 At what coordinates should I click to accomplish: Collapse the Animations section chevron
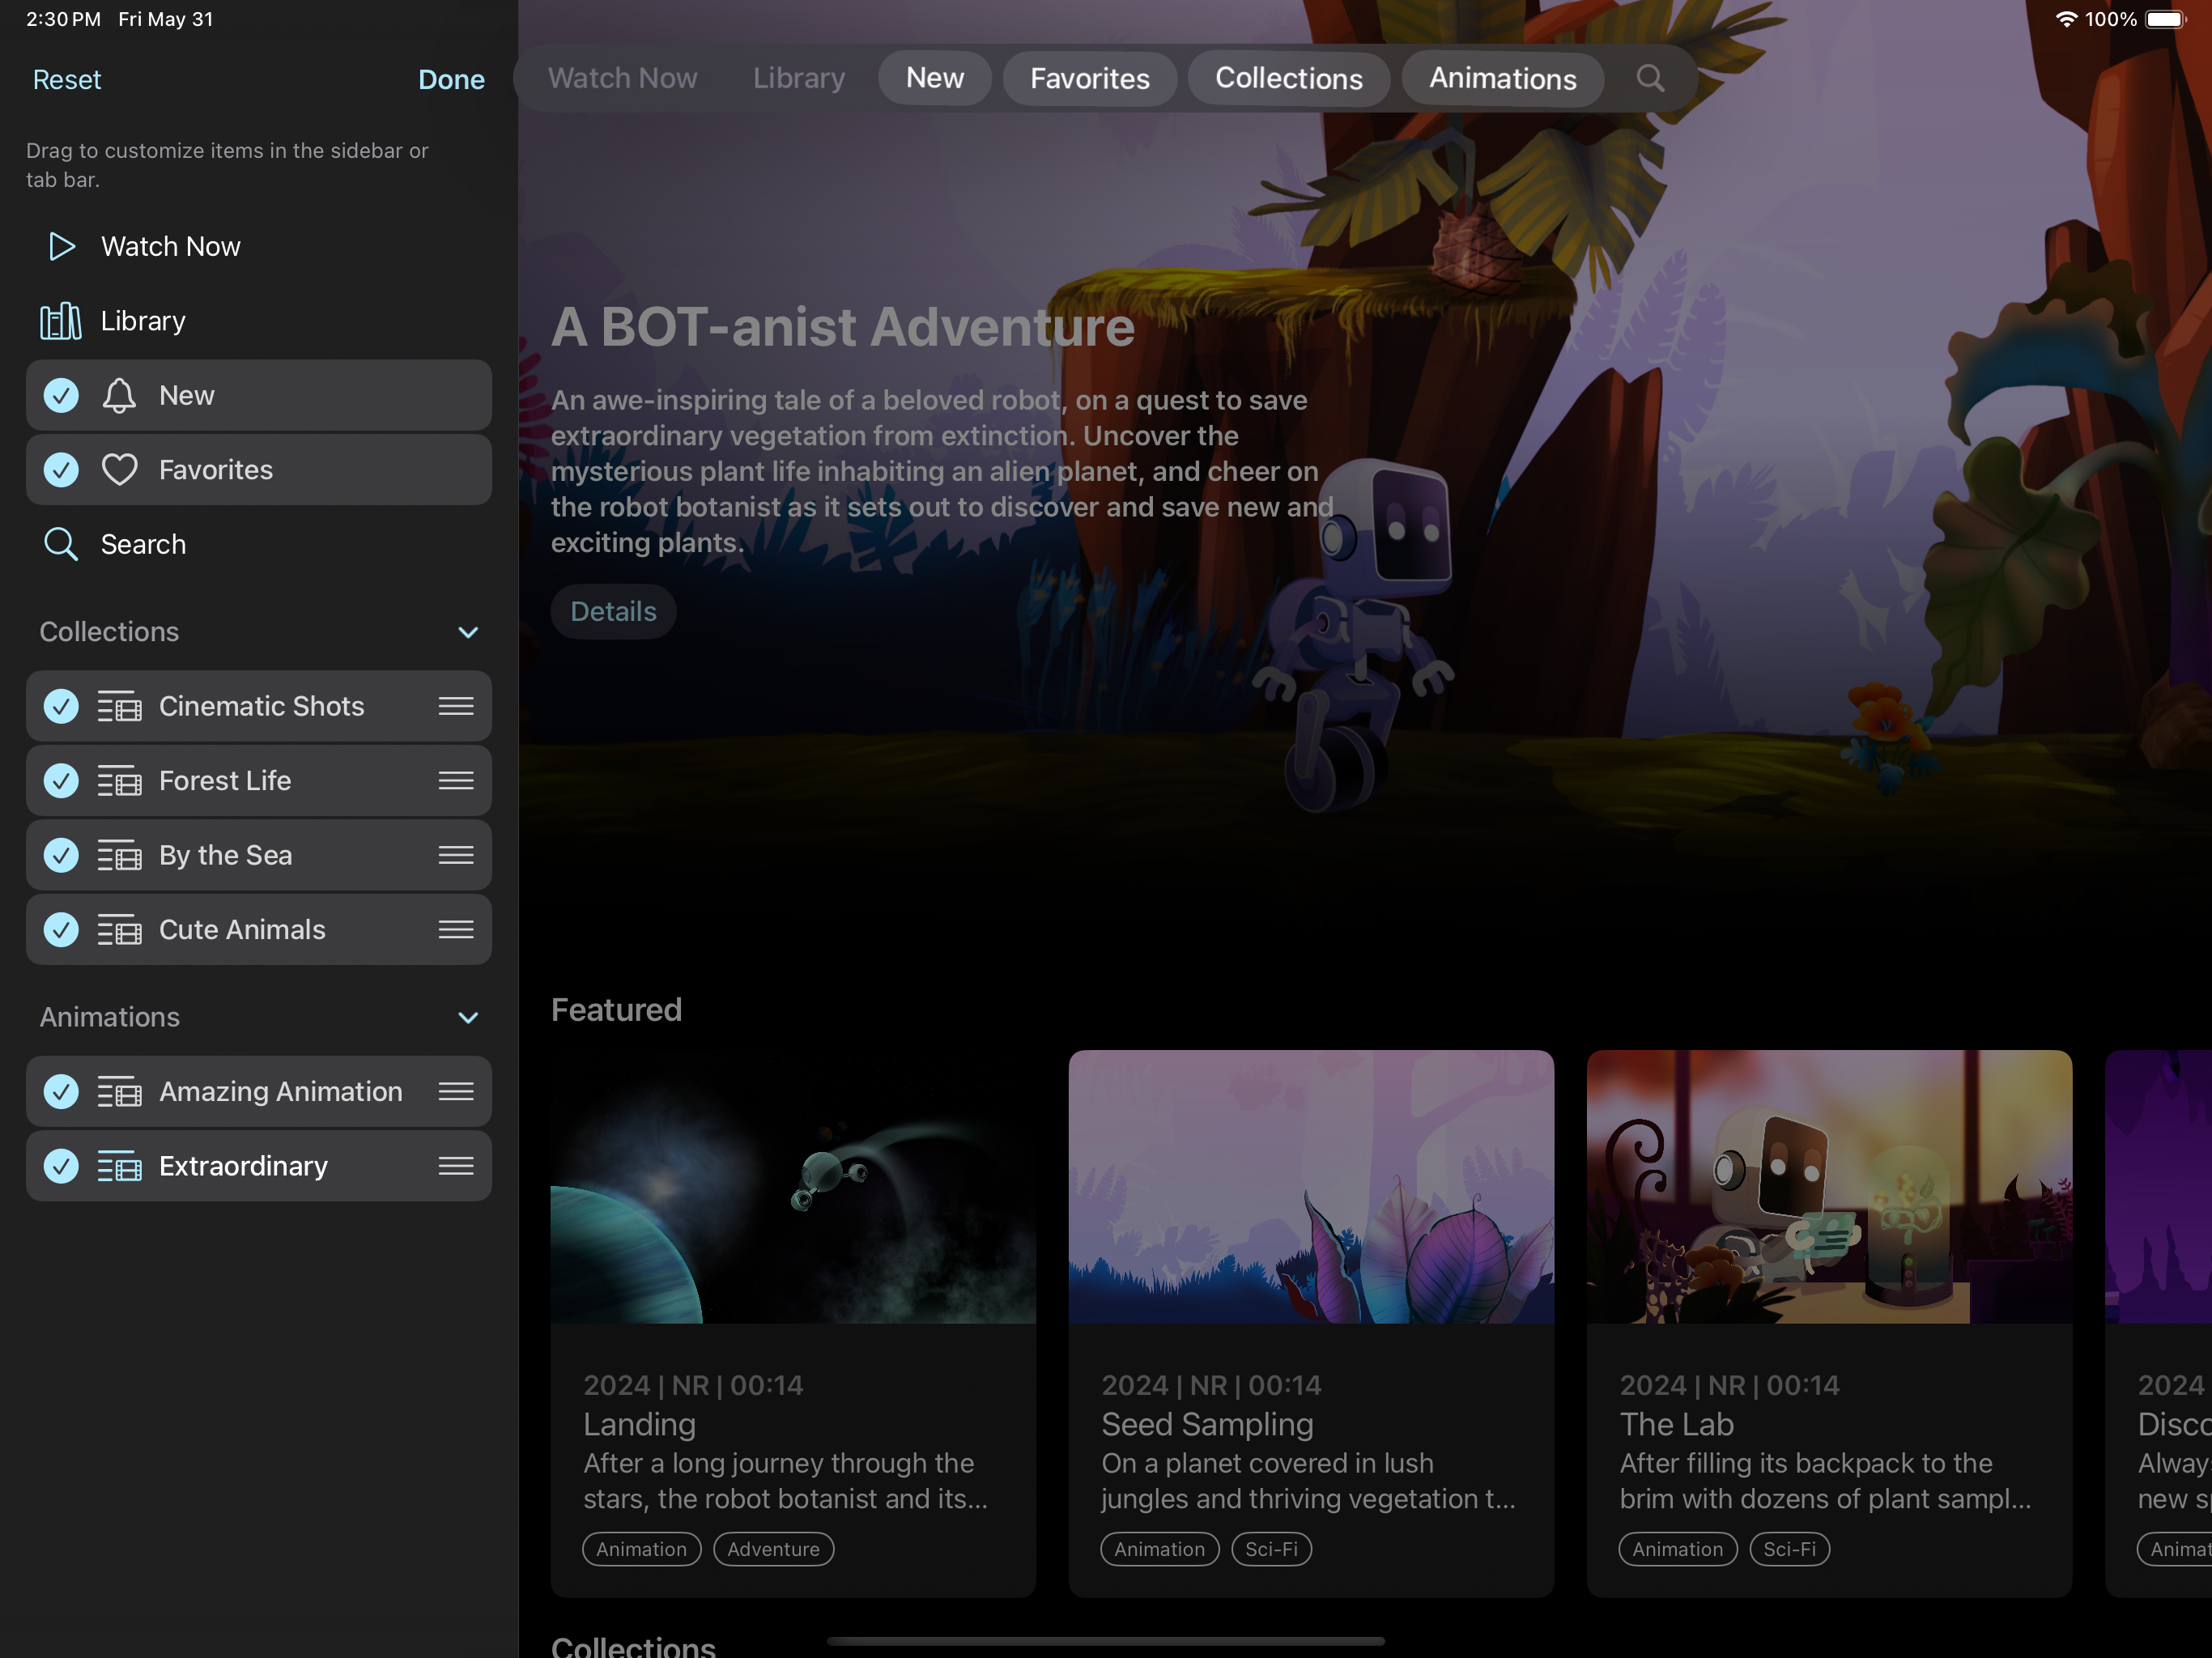point(468,1018)
